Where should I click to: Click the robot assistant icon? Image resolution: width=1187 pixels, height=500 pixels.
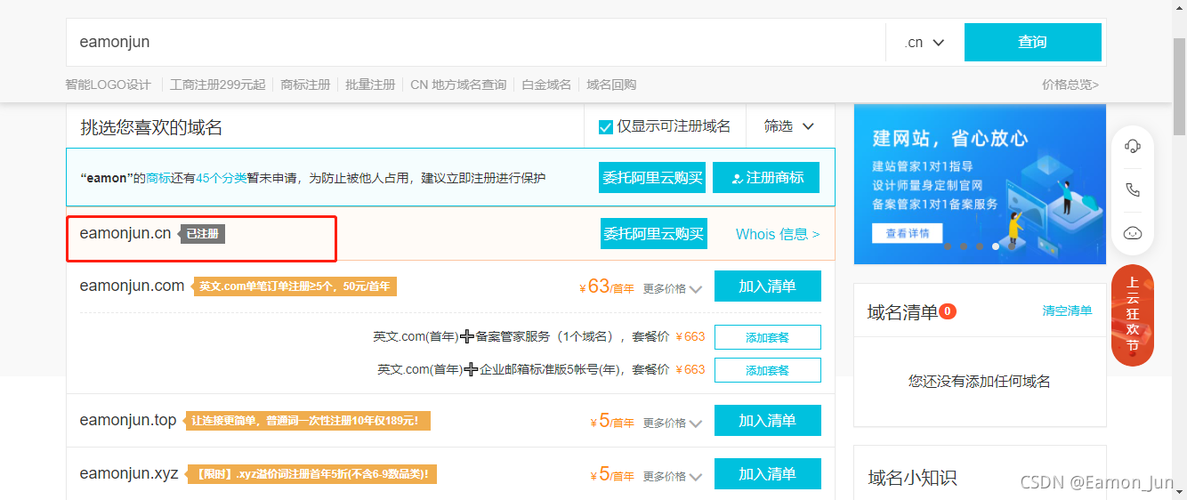1132,233
